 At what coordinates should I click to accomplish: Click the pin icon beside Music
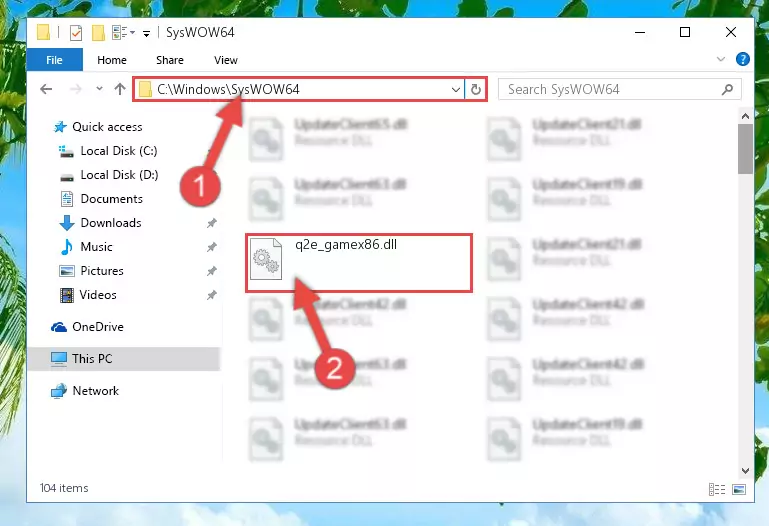211,247
